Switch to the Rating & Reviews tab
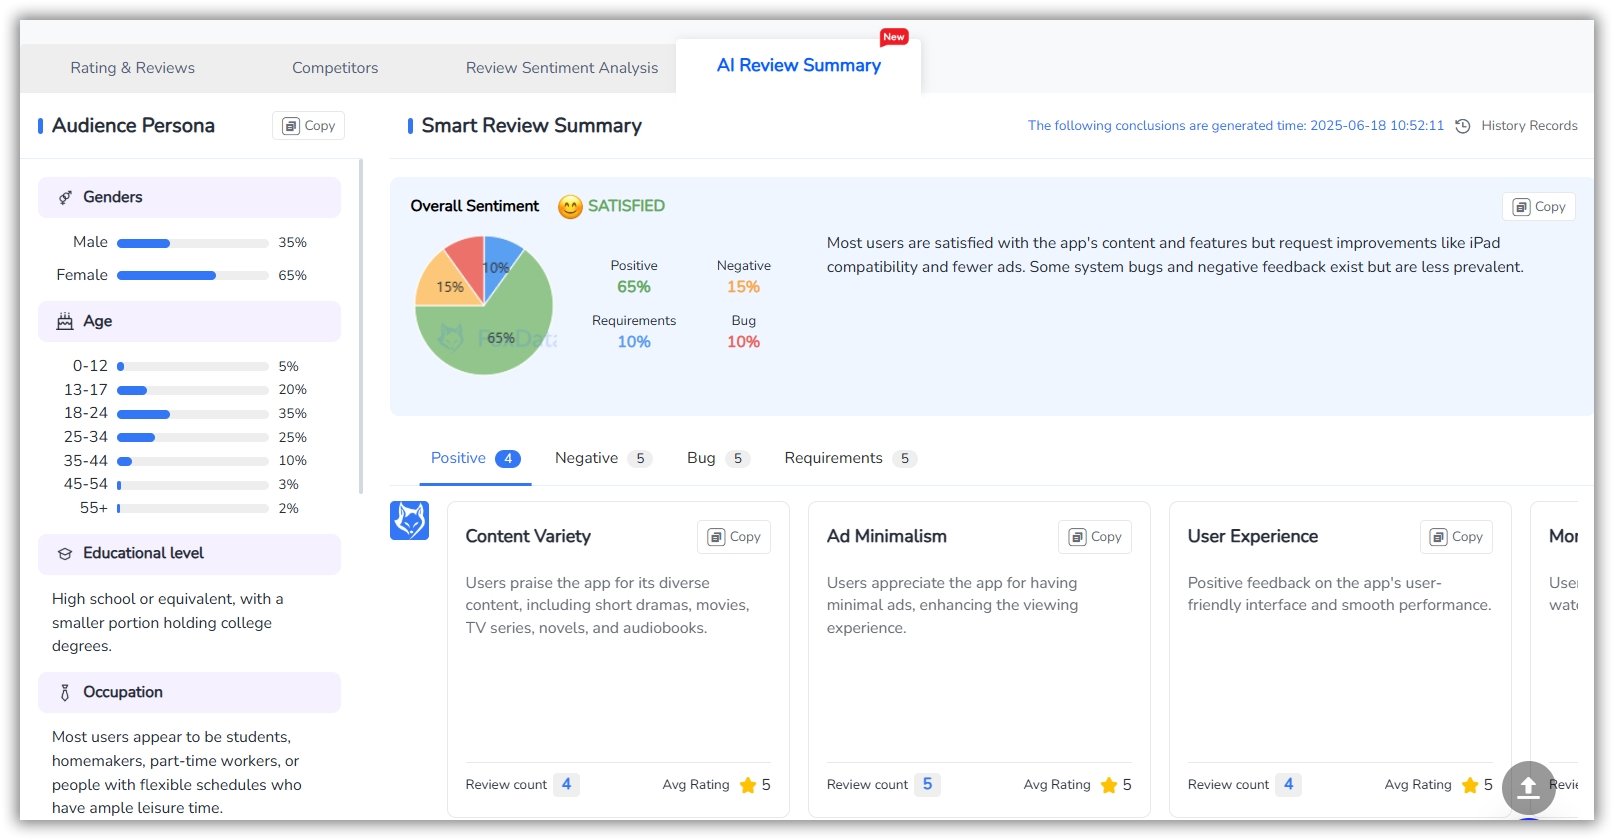 pos(132,68)
